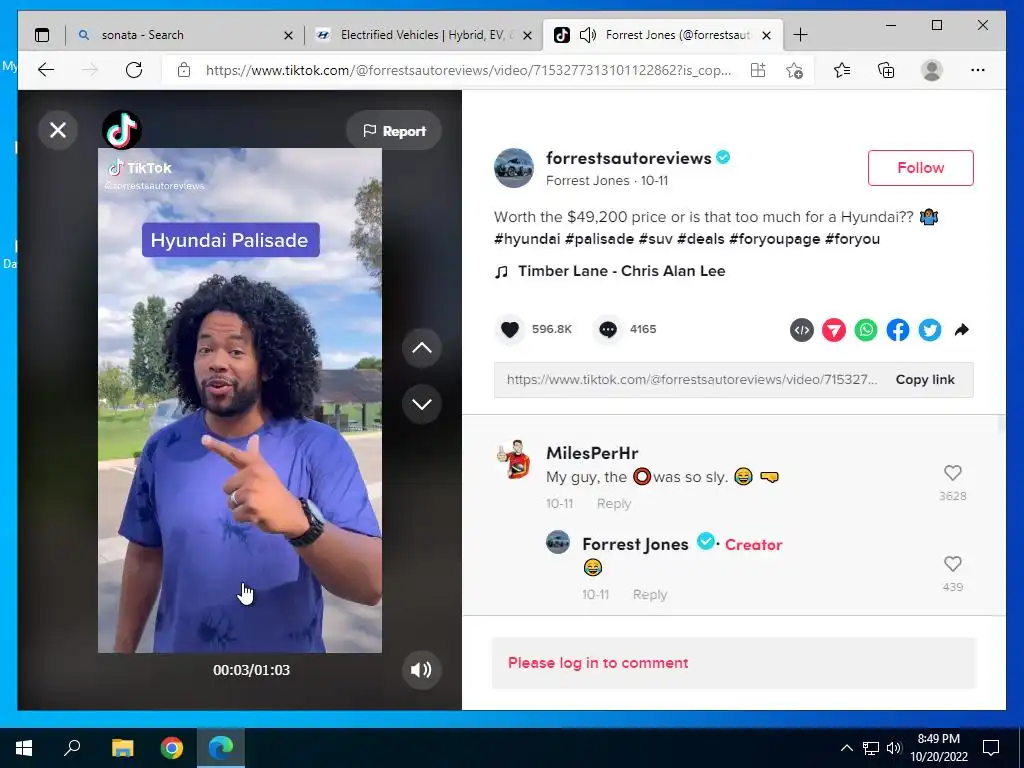Close the sonata - Search tab
Viewport: 1024px width, 768px height.
click(288, 35)
